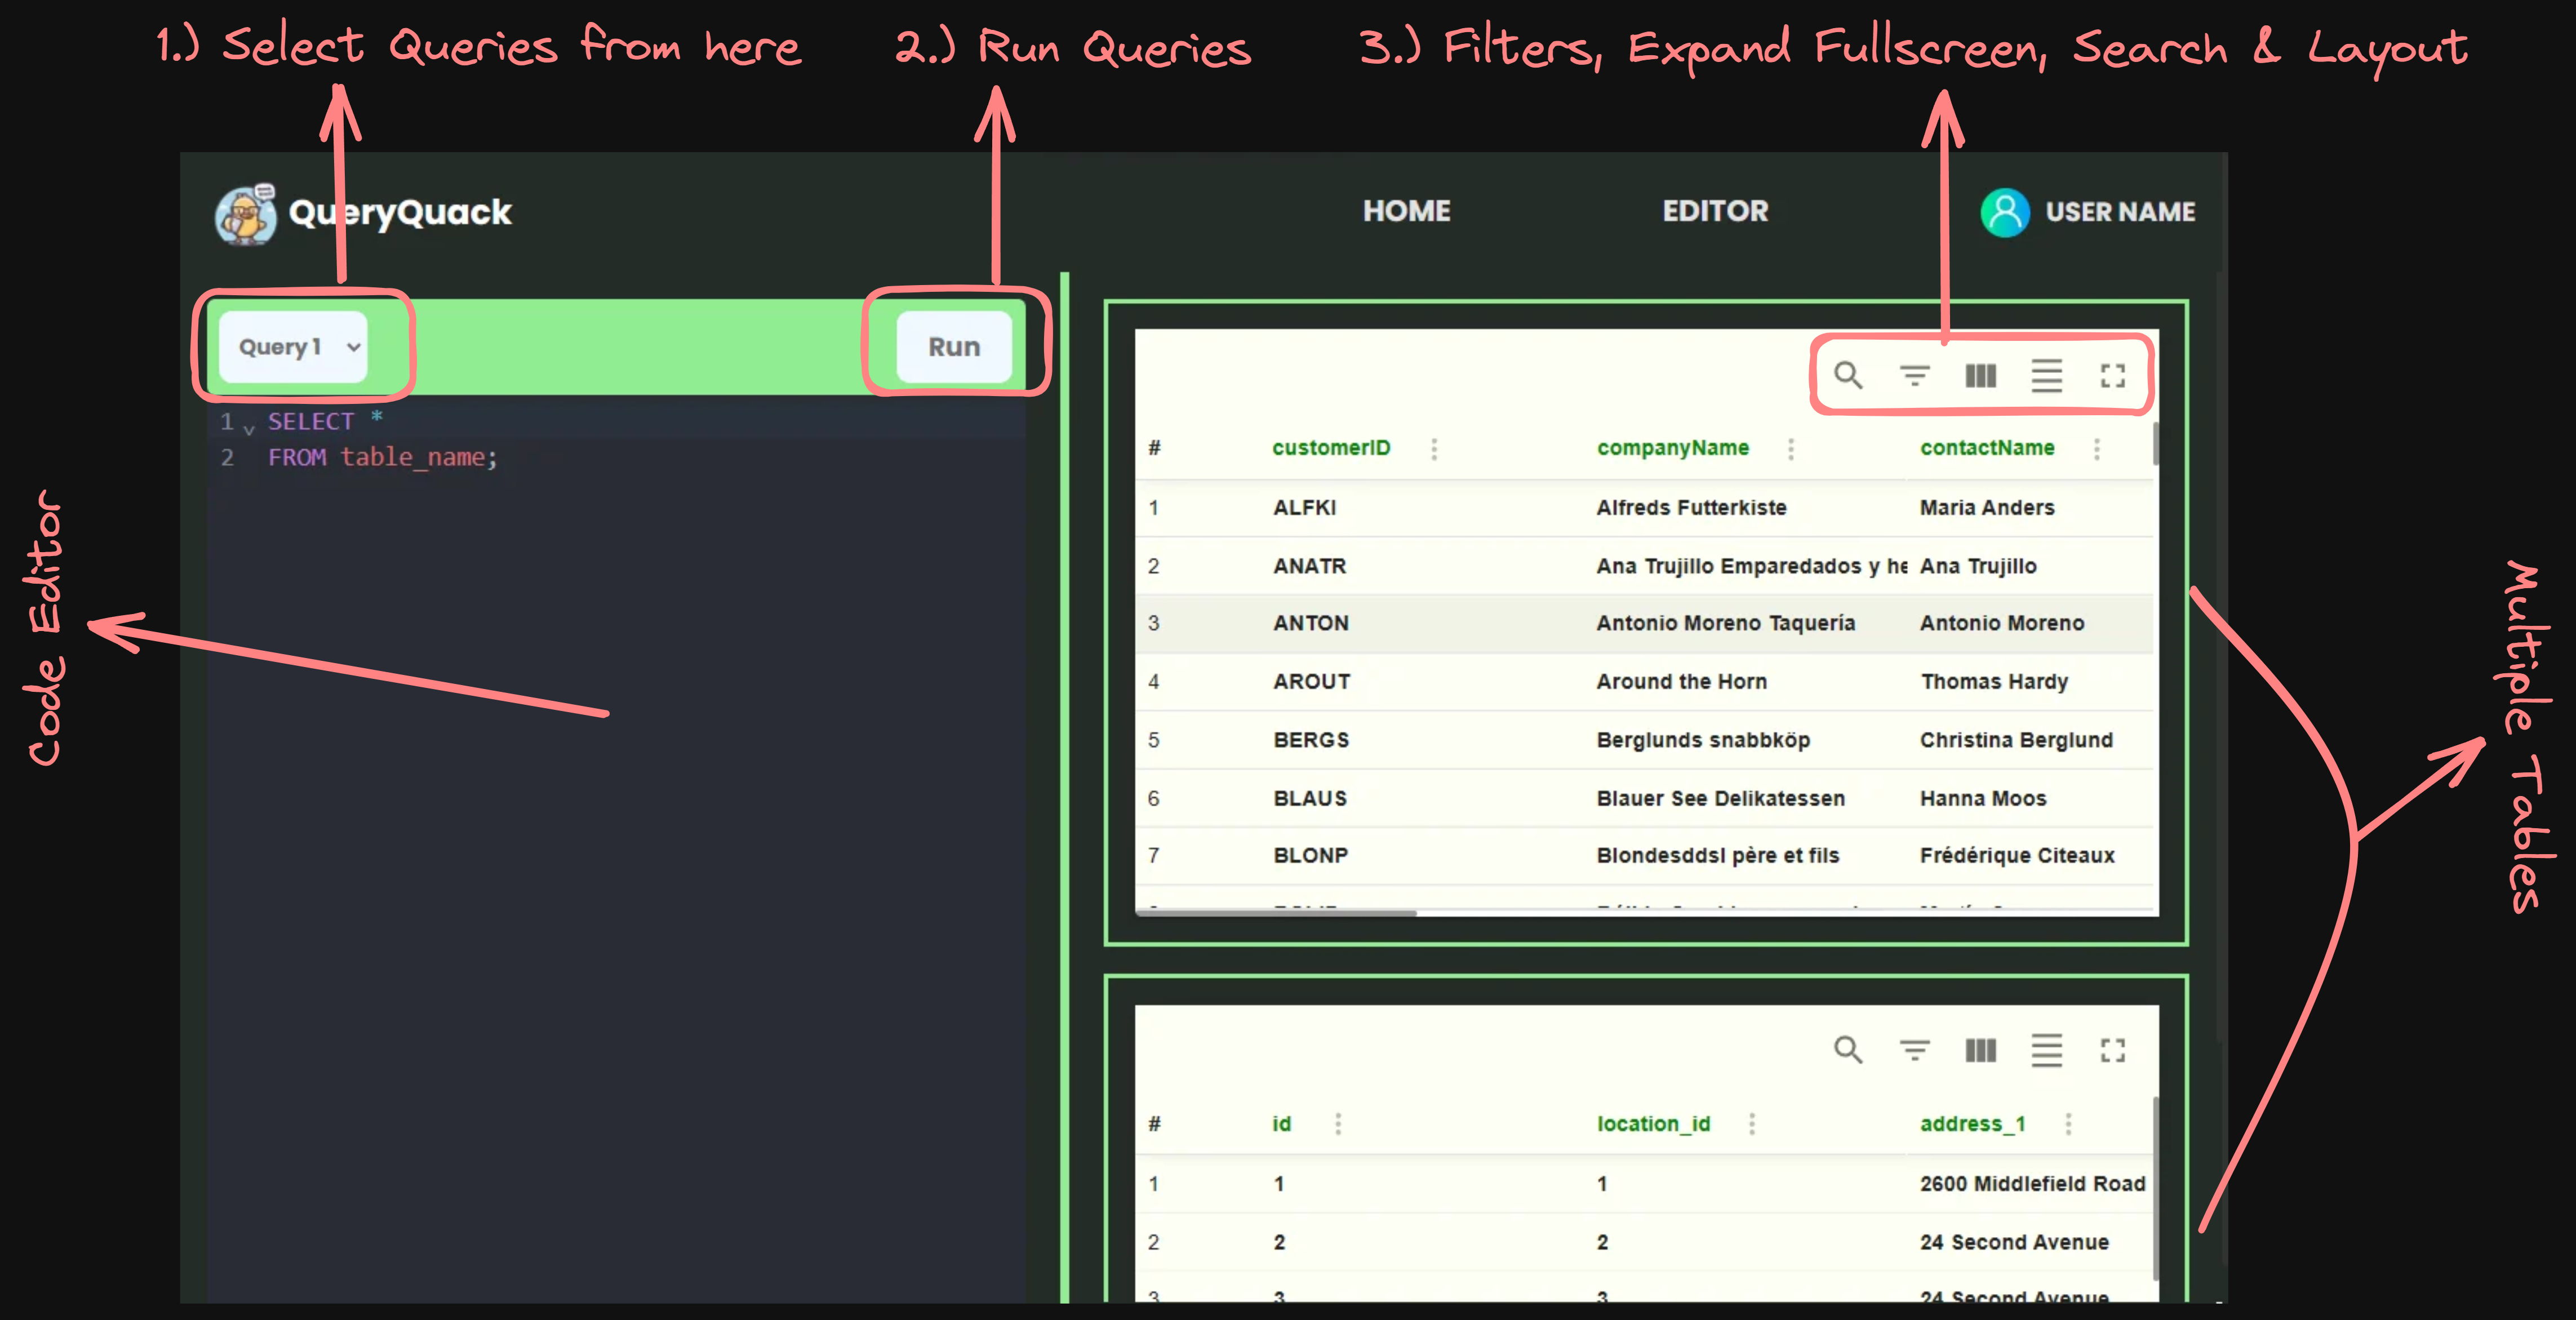Open the id column options menu
This screenshot has height=1320, width=2576.
[1338, 1124]
